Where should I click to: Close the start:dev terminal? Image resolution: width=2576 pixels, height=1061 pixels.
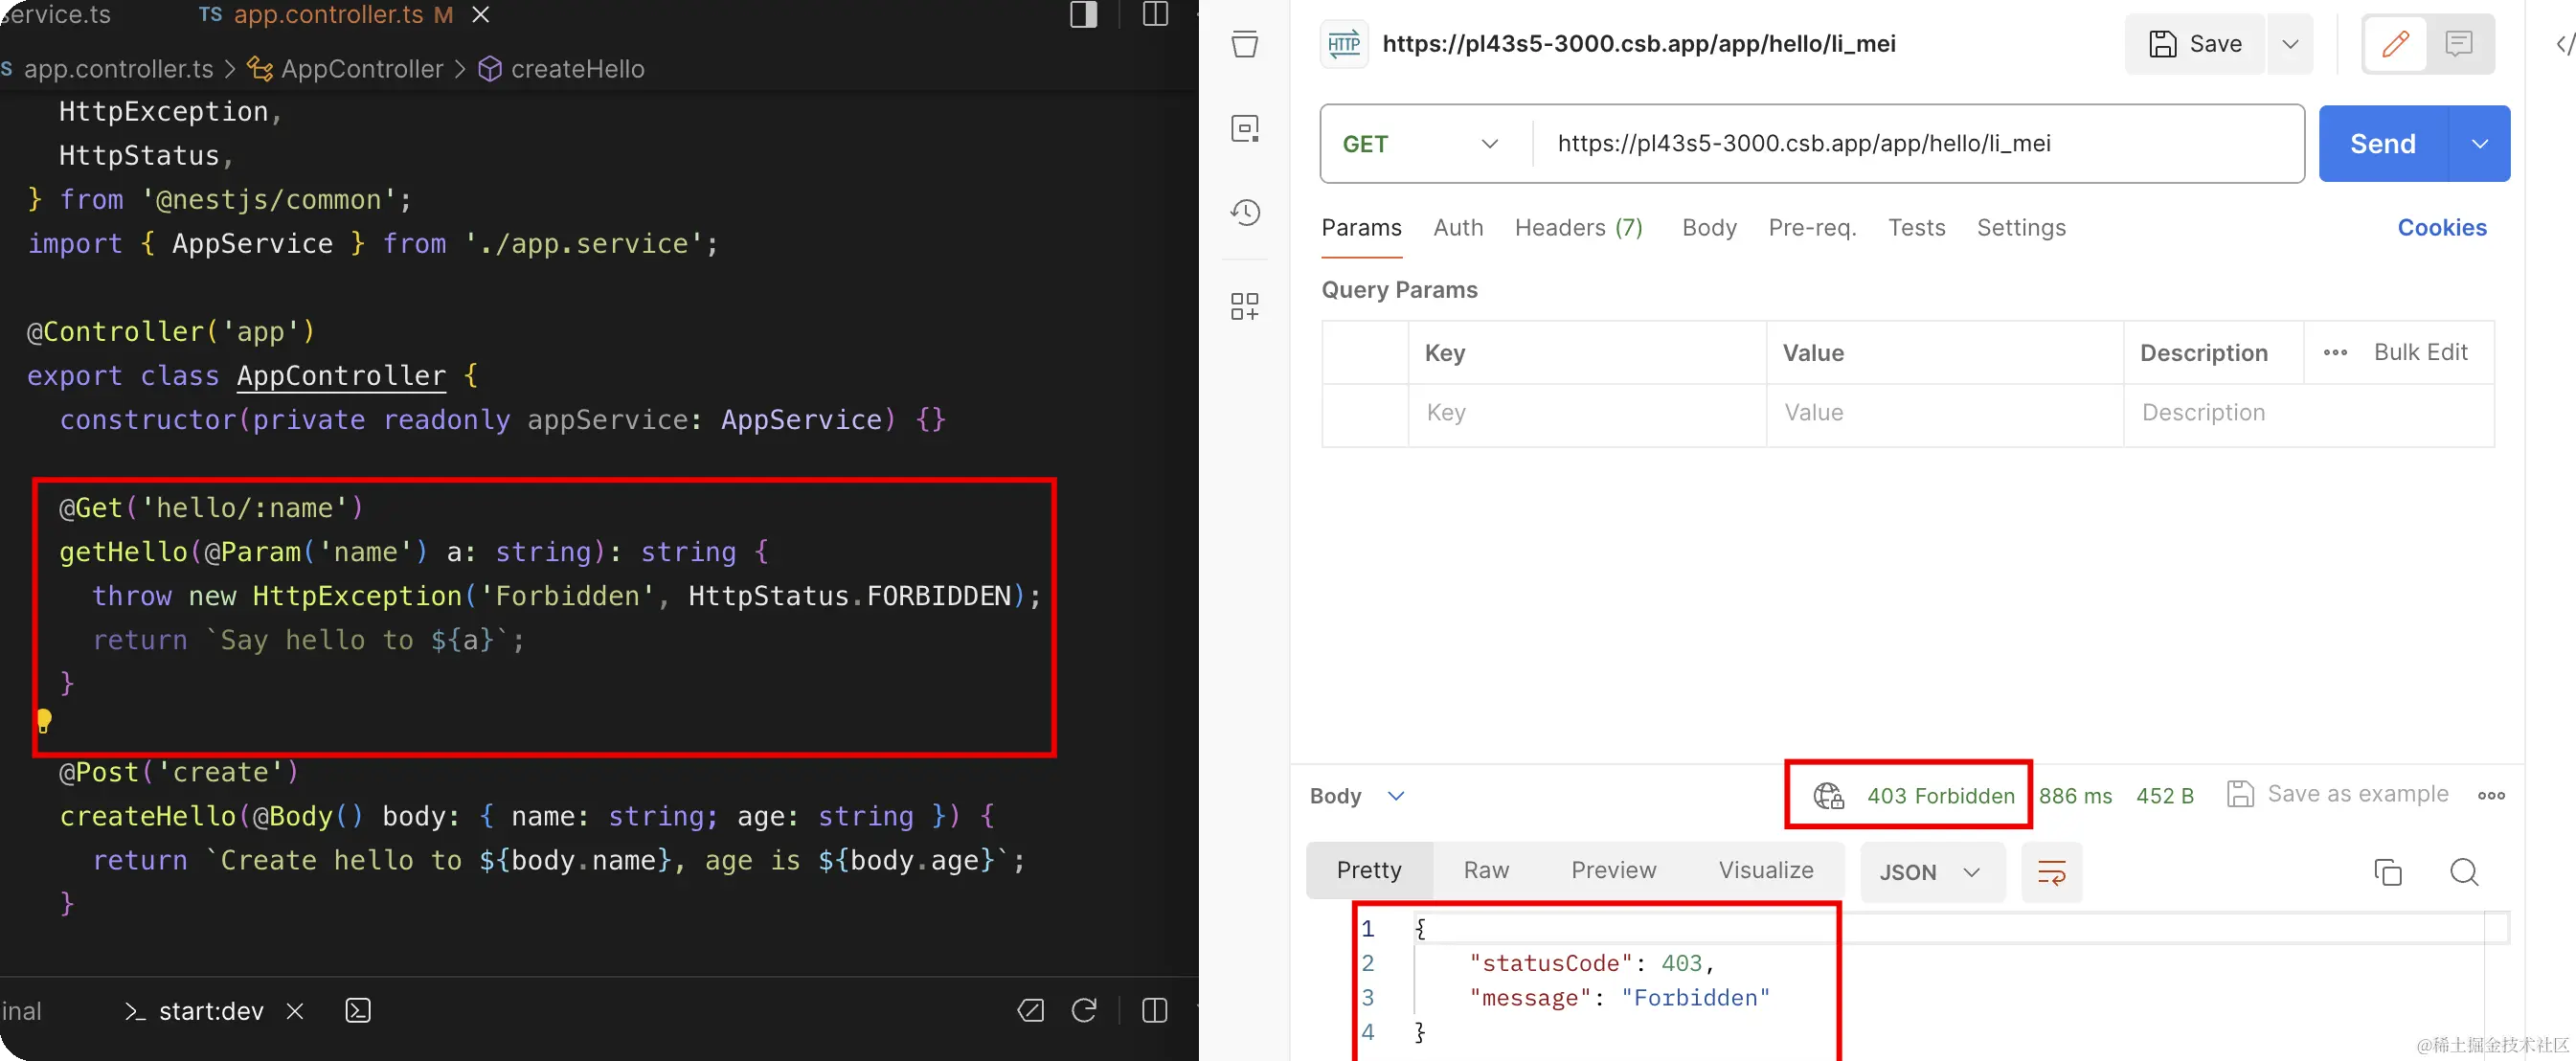[295, 1011]
